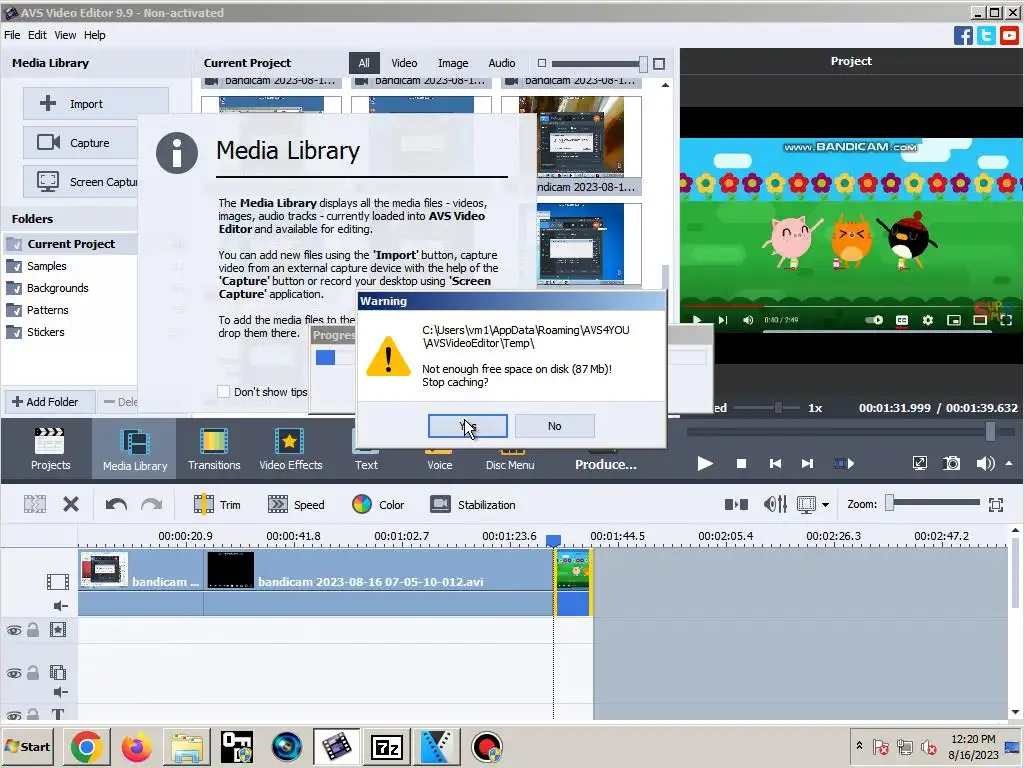
Task: Select the Patterns folder
Action: [x=47, y=310]
